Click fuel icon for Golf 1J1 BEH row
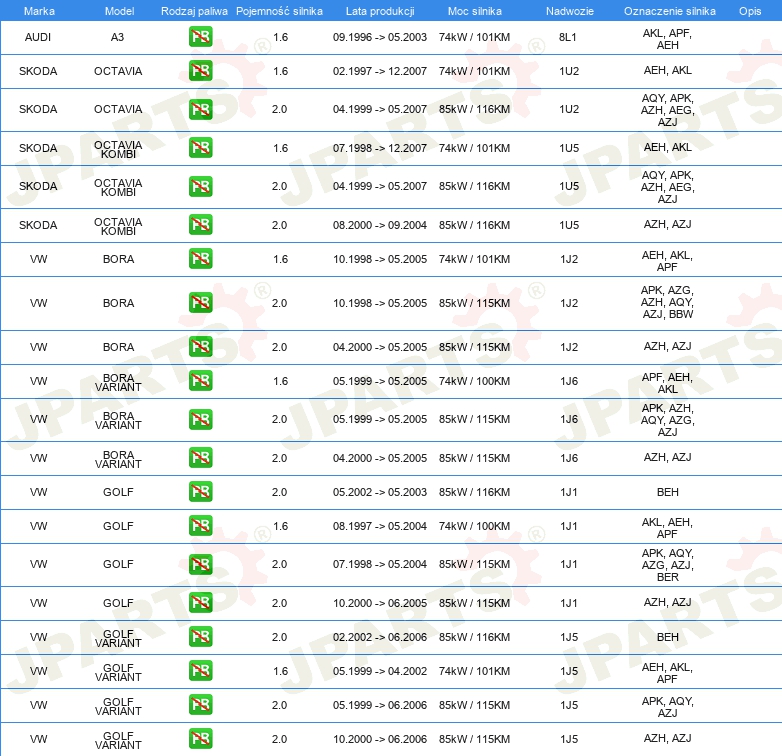Image resolution: width=782 pixels, height=756 pixels. pyautogui.click(x=200, y=492)
